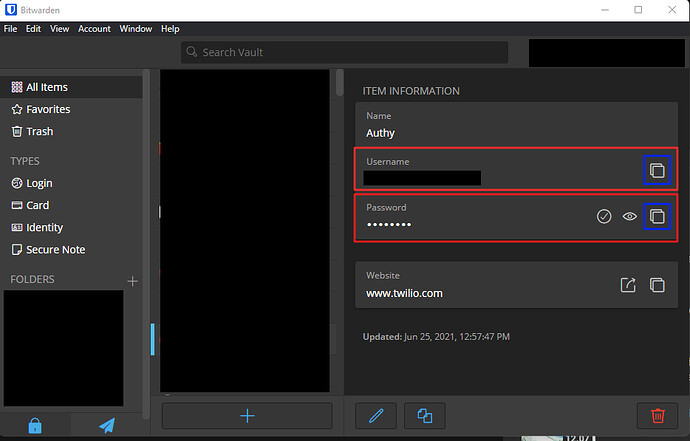Focus the Search Vault field

tap(344, 52)
